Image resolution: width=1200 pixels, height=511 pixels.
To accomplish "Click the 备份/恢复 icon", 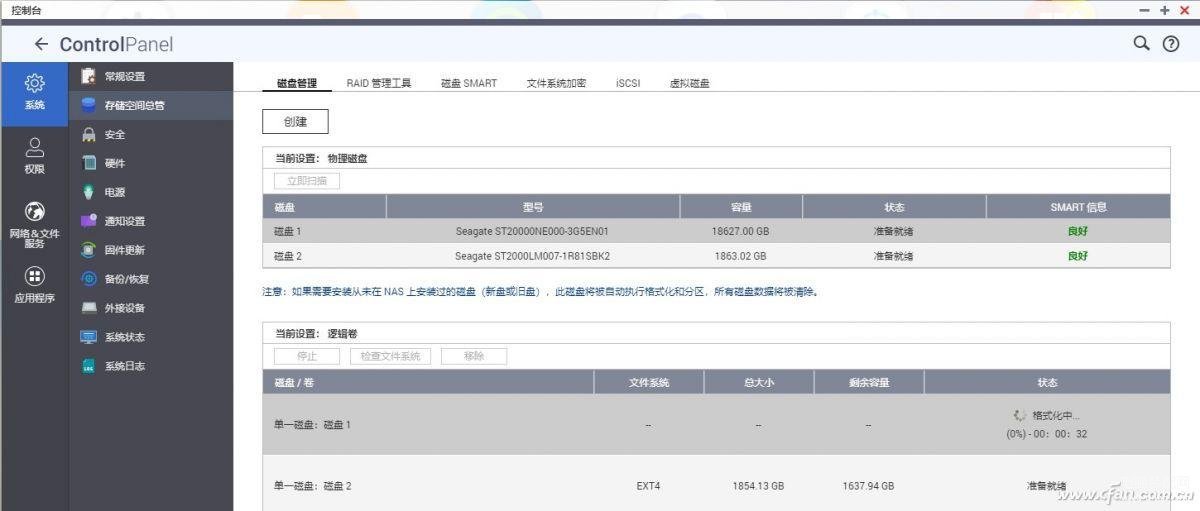I will click(x=88, y=279).
